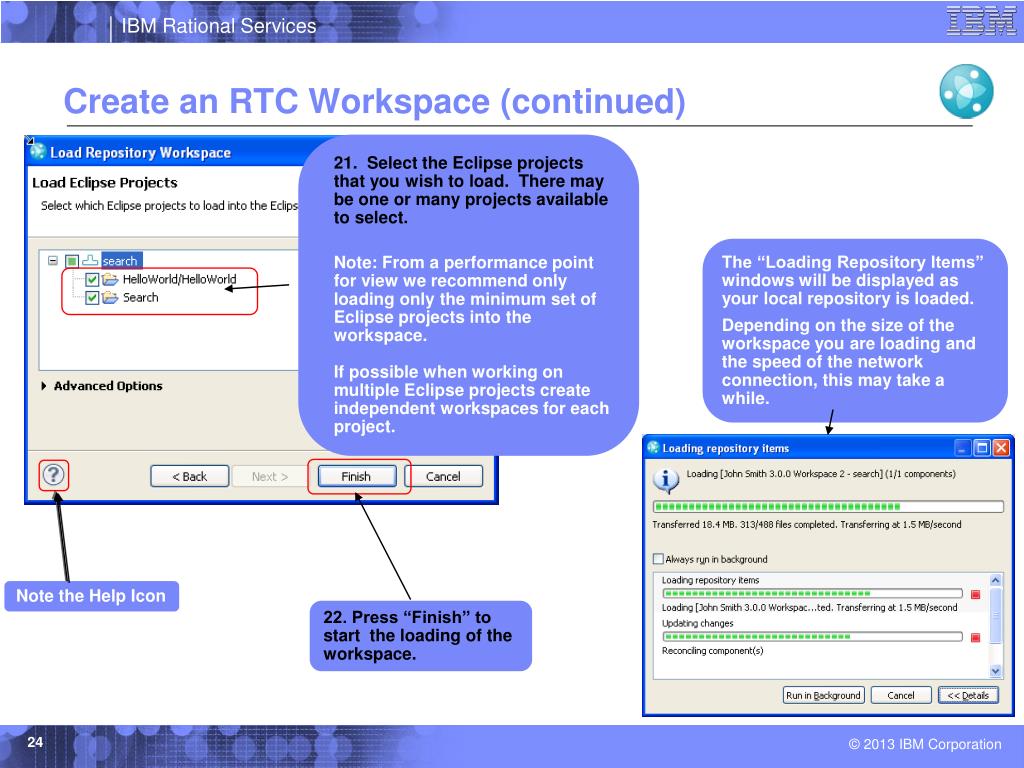Select the Search project tree row
Image resolution: width=1024 pixels, height=768 pixels.
(x=140, y=298)
